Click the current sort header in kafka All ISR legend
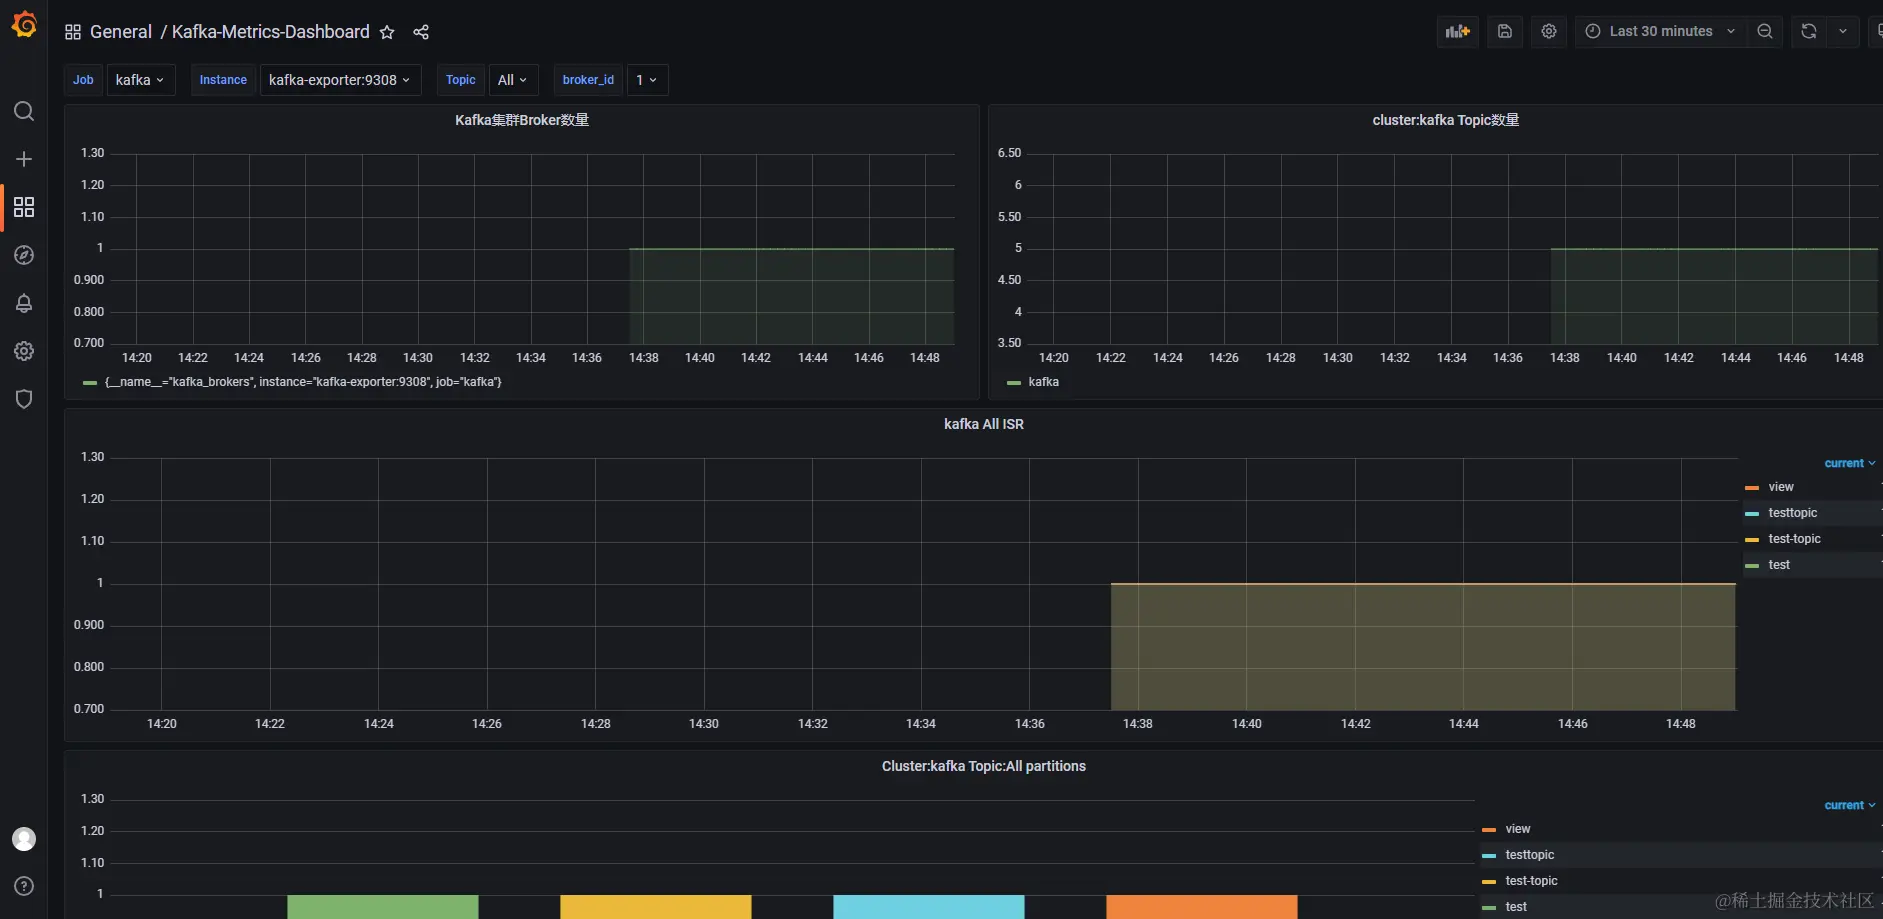Viewport: 1883px width, 919px height. tap(1849, 463)
